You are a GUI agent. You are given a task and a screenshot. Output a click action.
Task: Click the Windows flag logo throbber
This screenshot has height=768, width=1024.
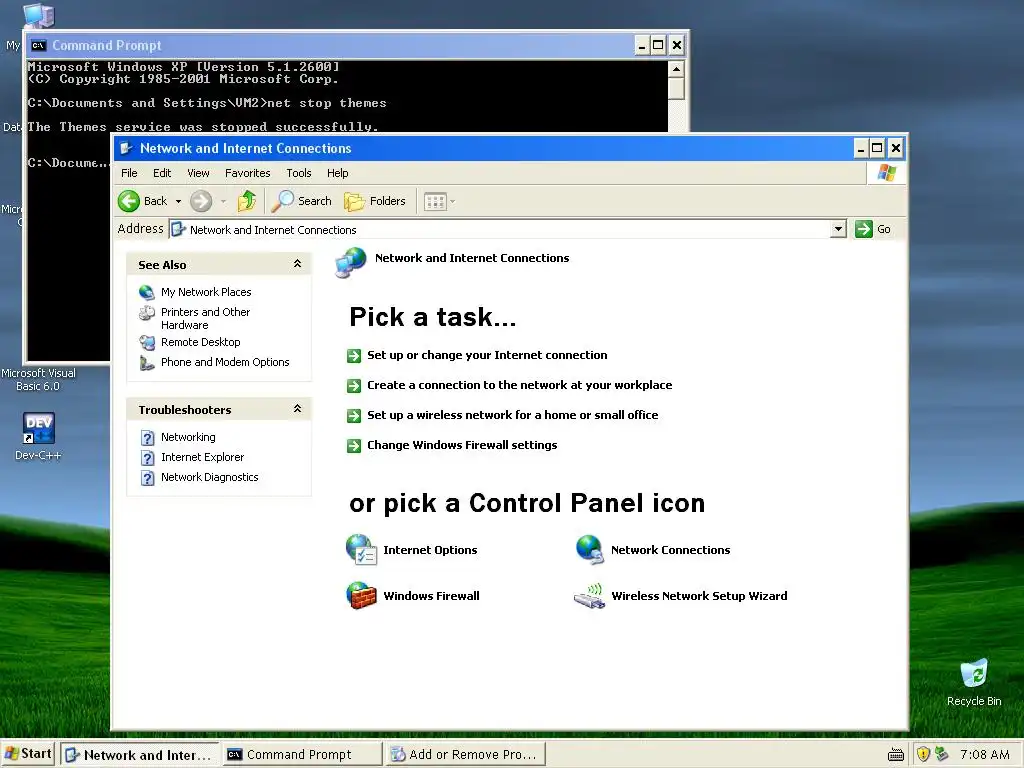pos(886,173)
